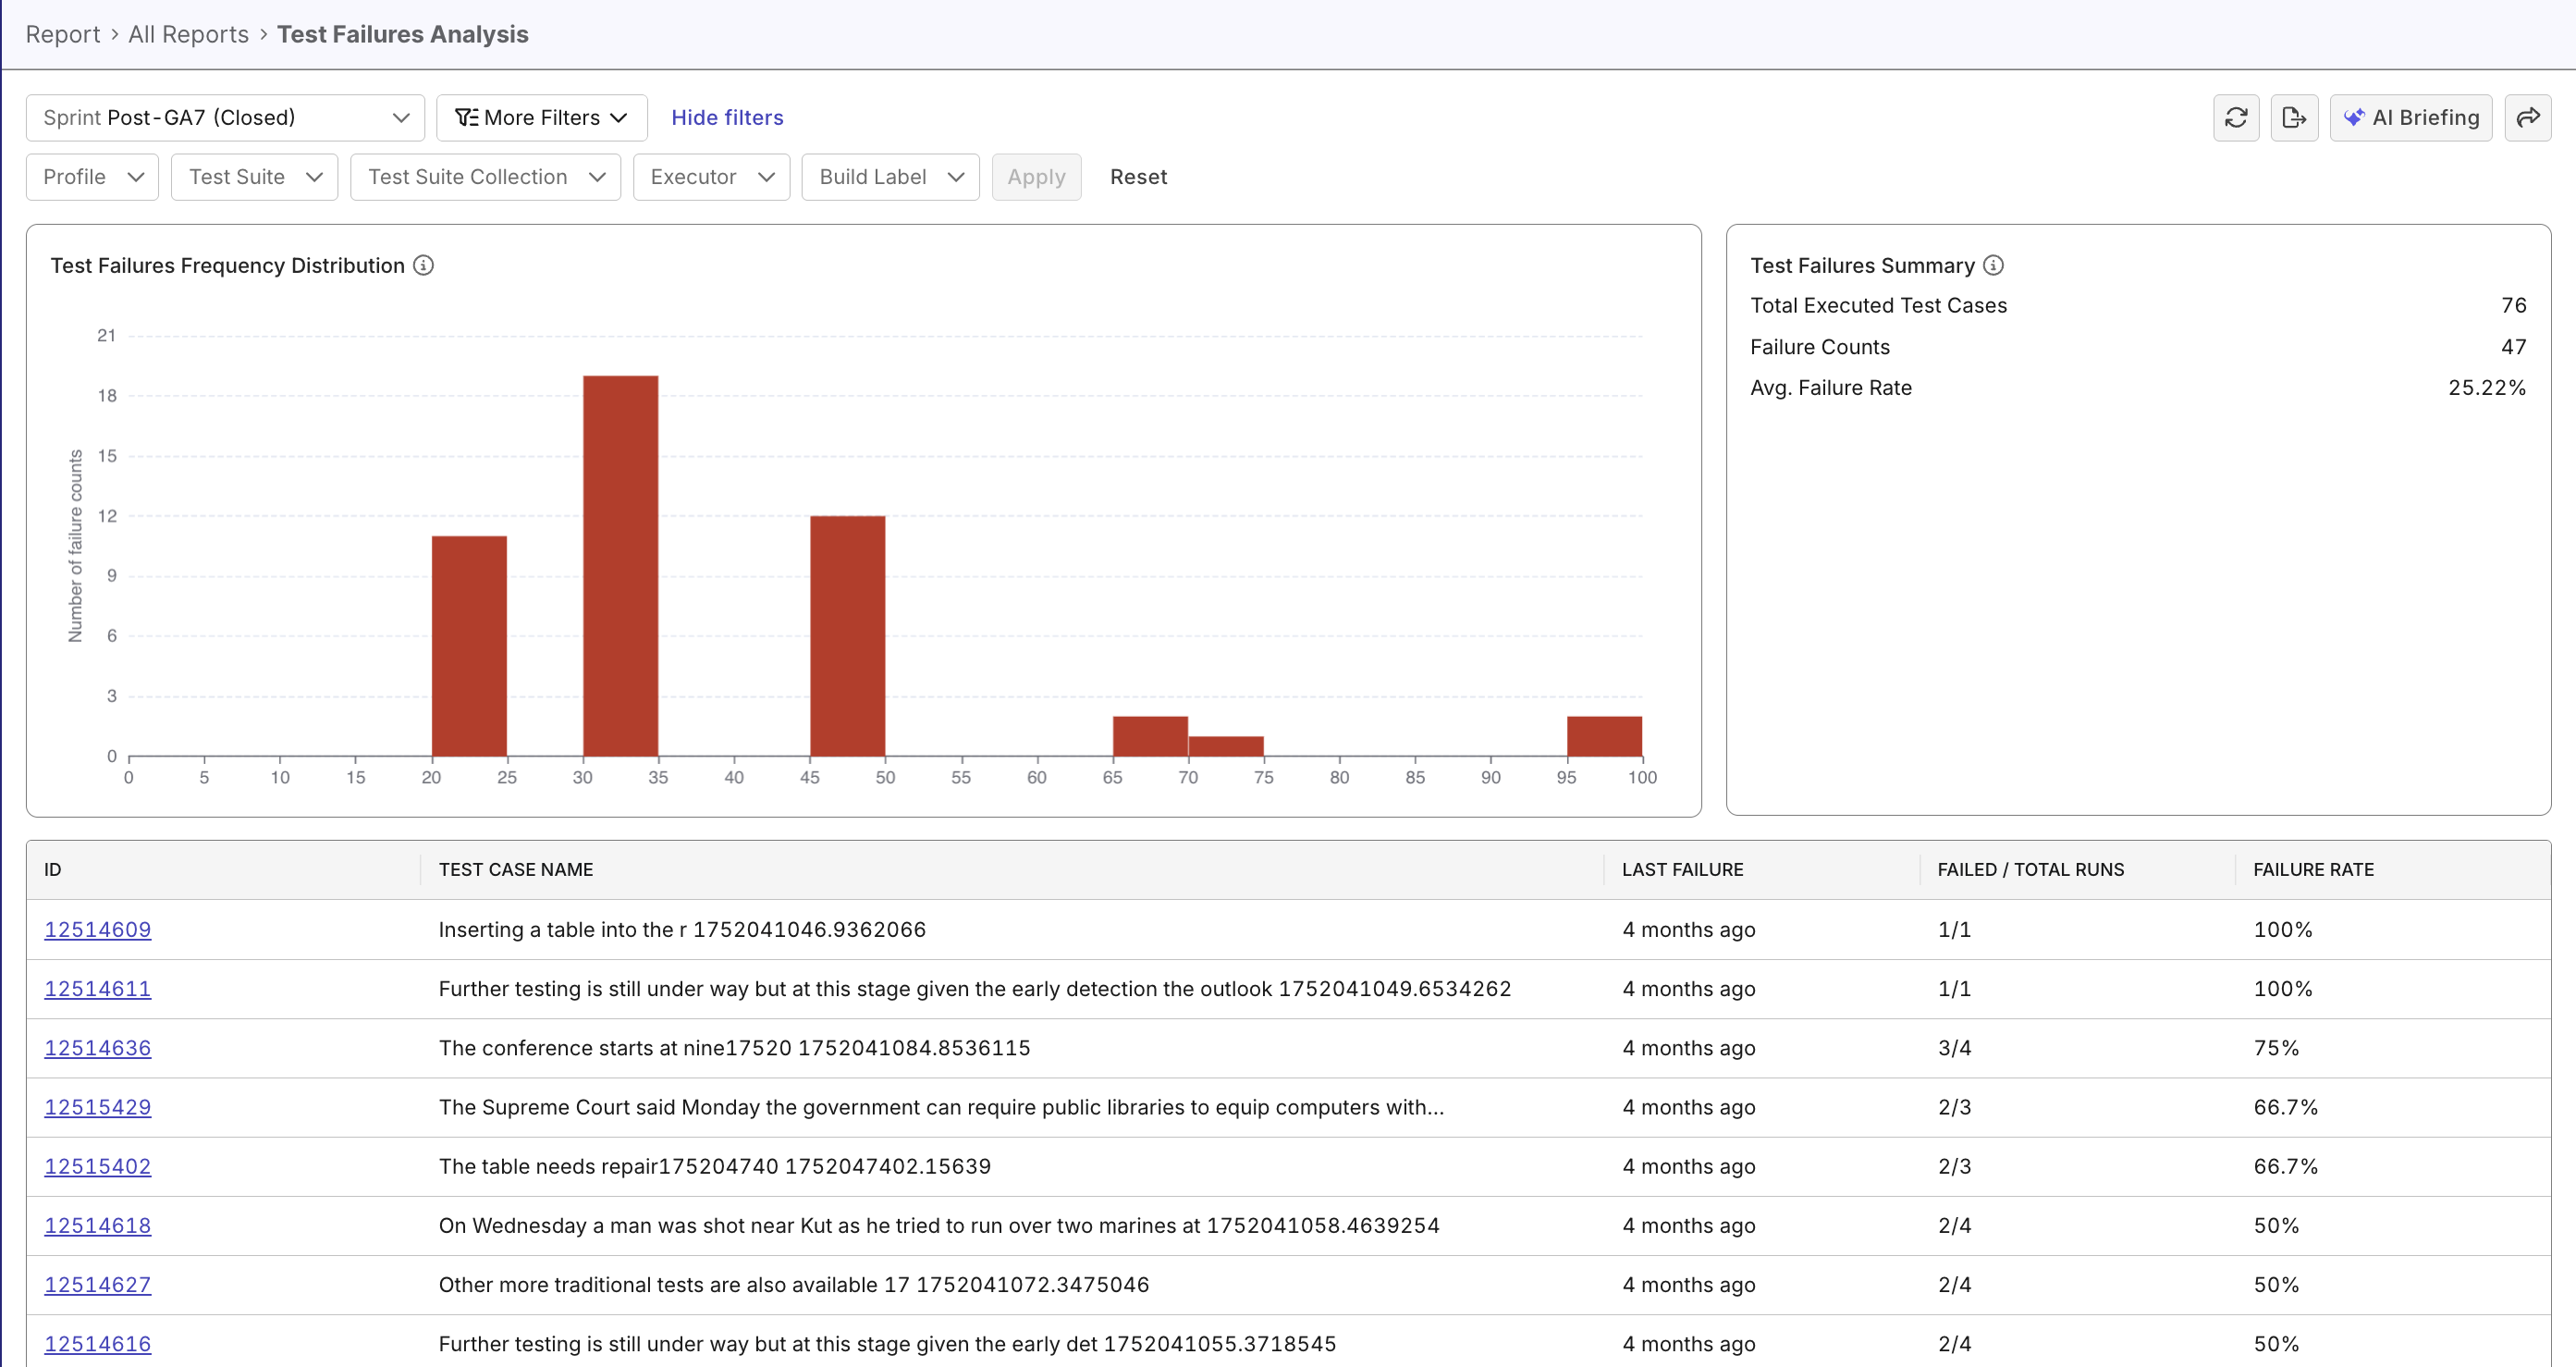This screenshot has height=1367, width=2576.
Task: Open the AI Briefing sparkle feature
Action: pyautogui.click(x=2410, y=117)
